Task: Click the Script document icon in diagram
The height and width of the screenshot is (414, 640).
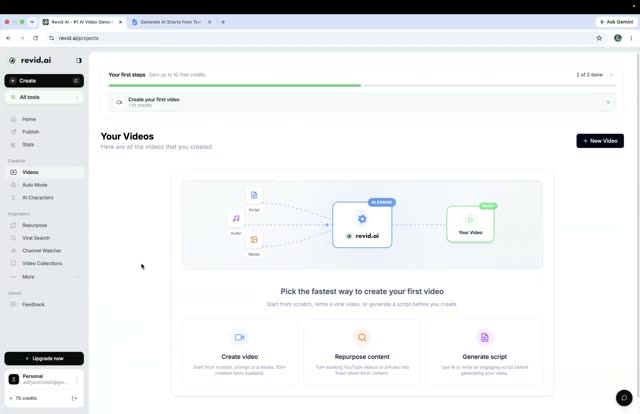Action: tap(254, 195)
